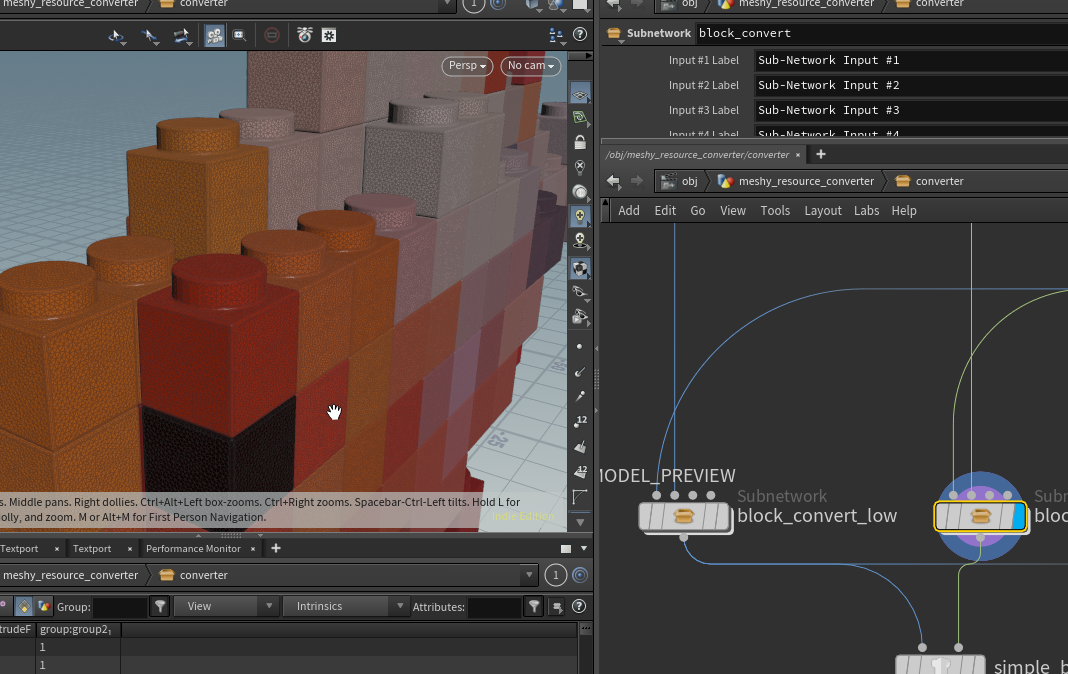The image size is (1068, 674).
Task: Click the Attributes filter input field
Action: pyautogui.click(x=494, y=607)
